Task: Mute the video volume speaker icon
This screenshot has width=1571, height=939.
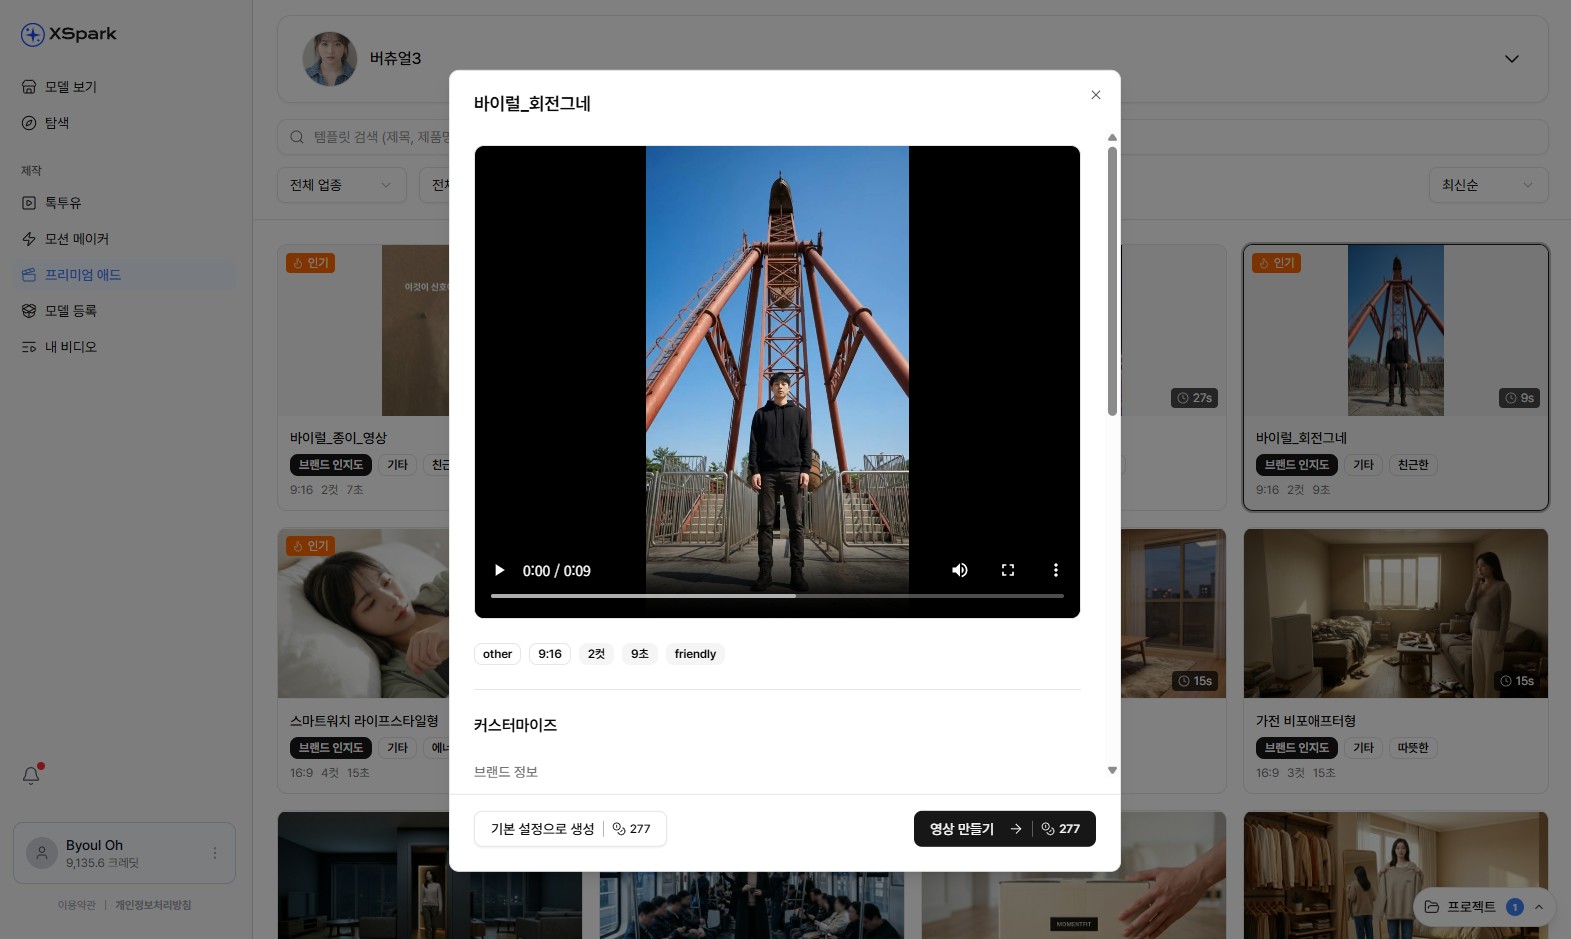Action: coord(959,570)
